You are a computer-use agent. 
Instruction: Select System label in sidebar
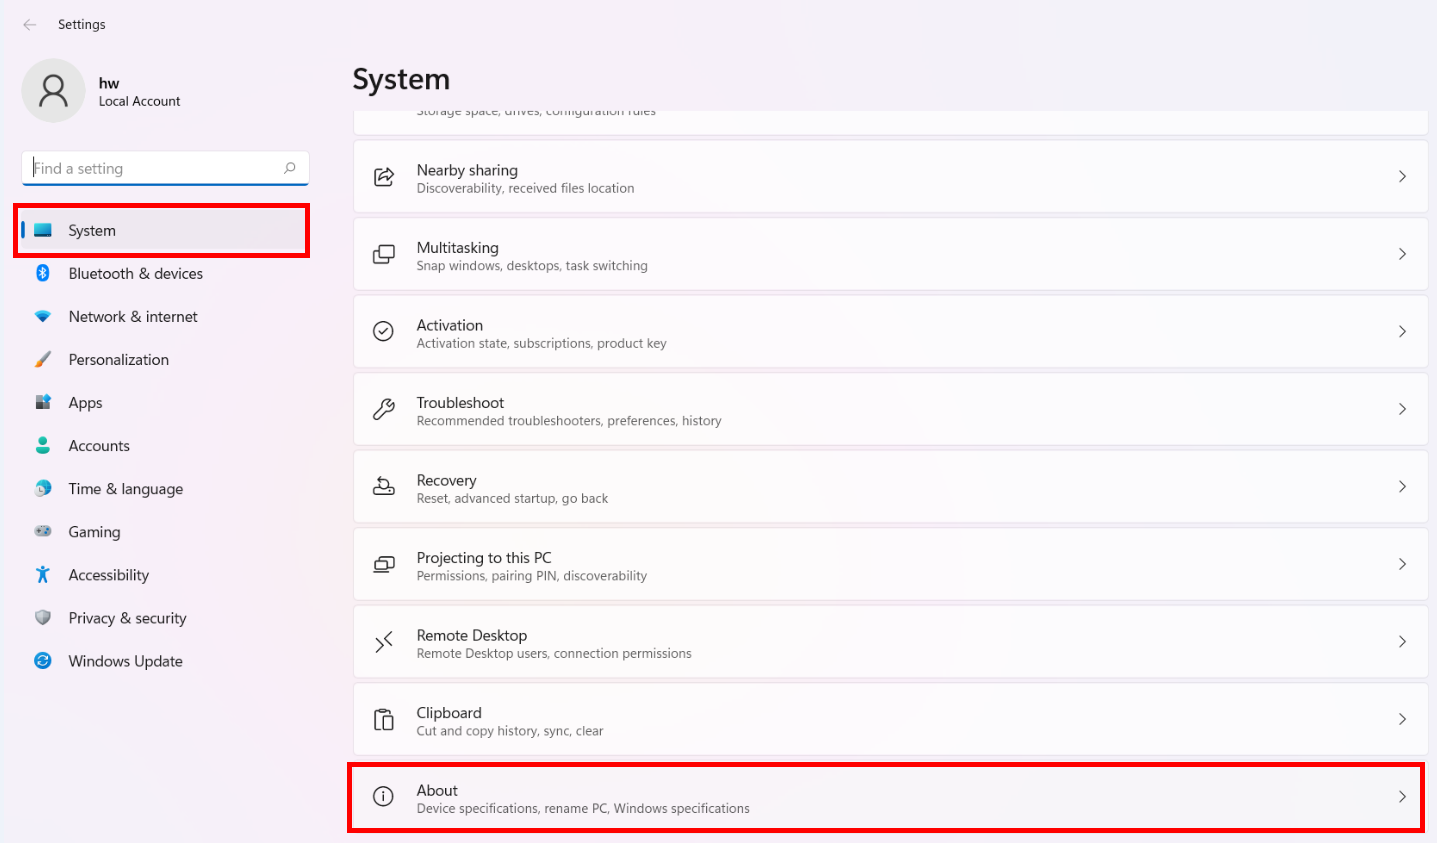(x=92, y=230)
